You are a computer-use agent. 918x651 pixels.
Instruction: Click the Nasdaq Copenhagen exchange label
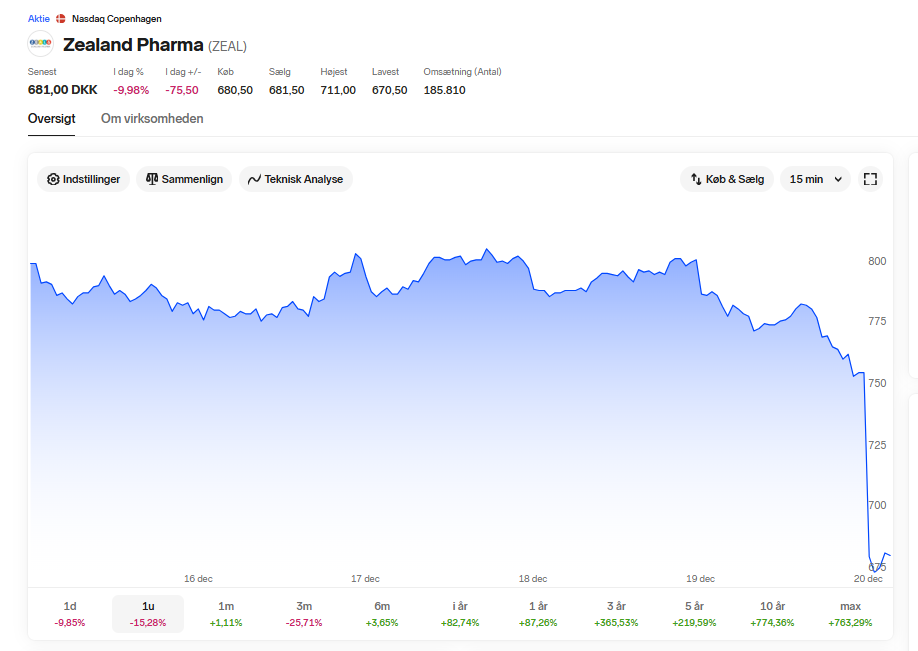(x=117, y=19)
